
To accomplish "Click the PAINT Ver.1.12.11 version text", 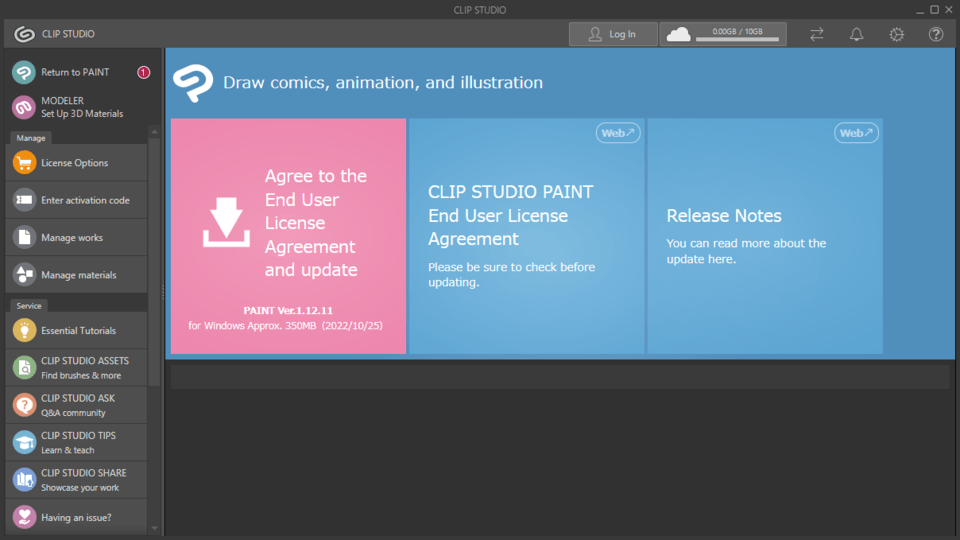I will coord(288,310).
